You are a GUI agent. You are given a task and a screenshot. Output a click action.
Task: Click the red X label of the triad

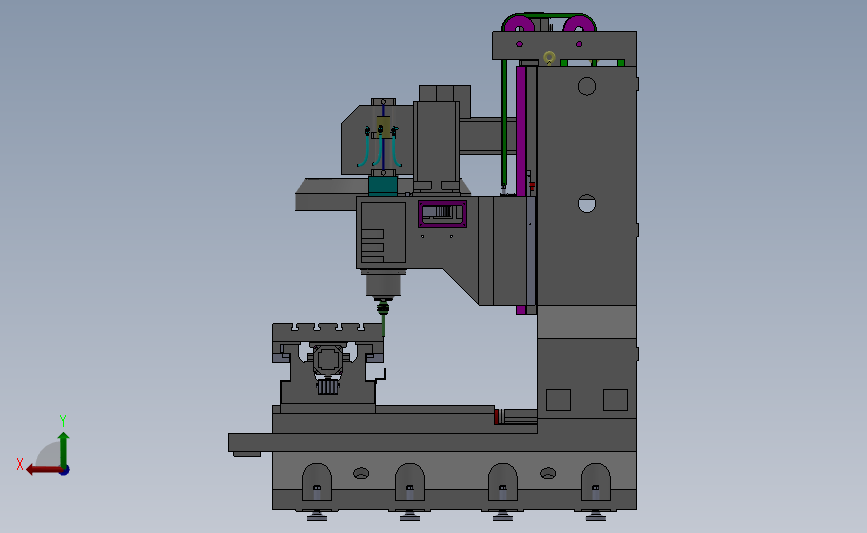[20, 464]
